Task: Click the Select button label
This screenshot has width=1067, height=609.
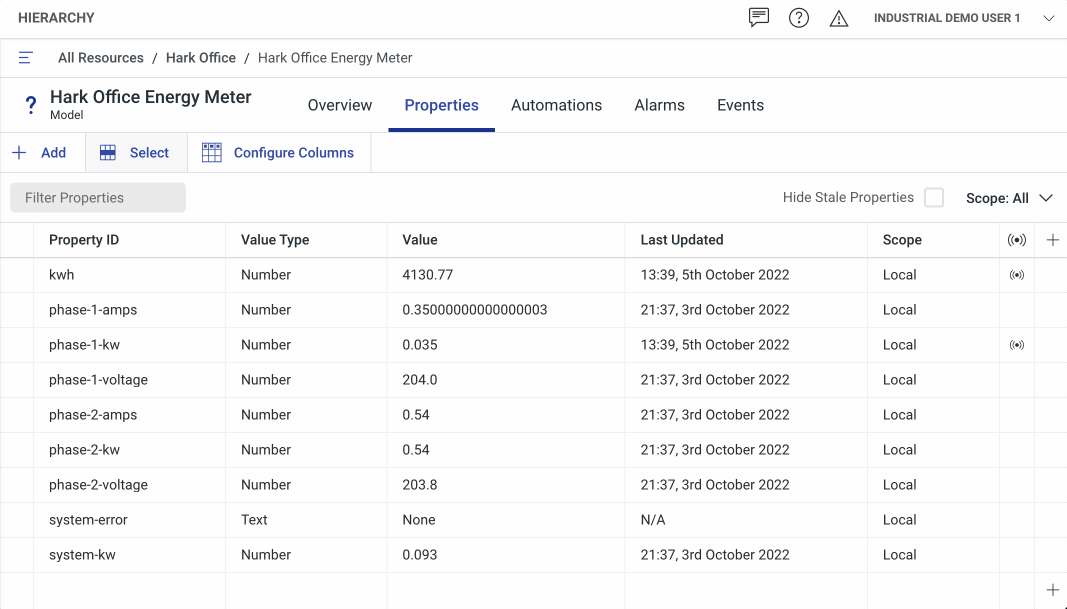Action: click(149, 153)
